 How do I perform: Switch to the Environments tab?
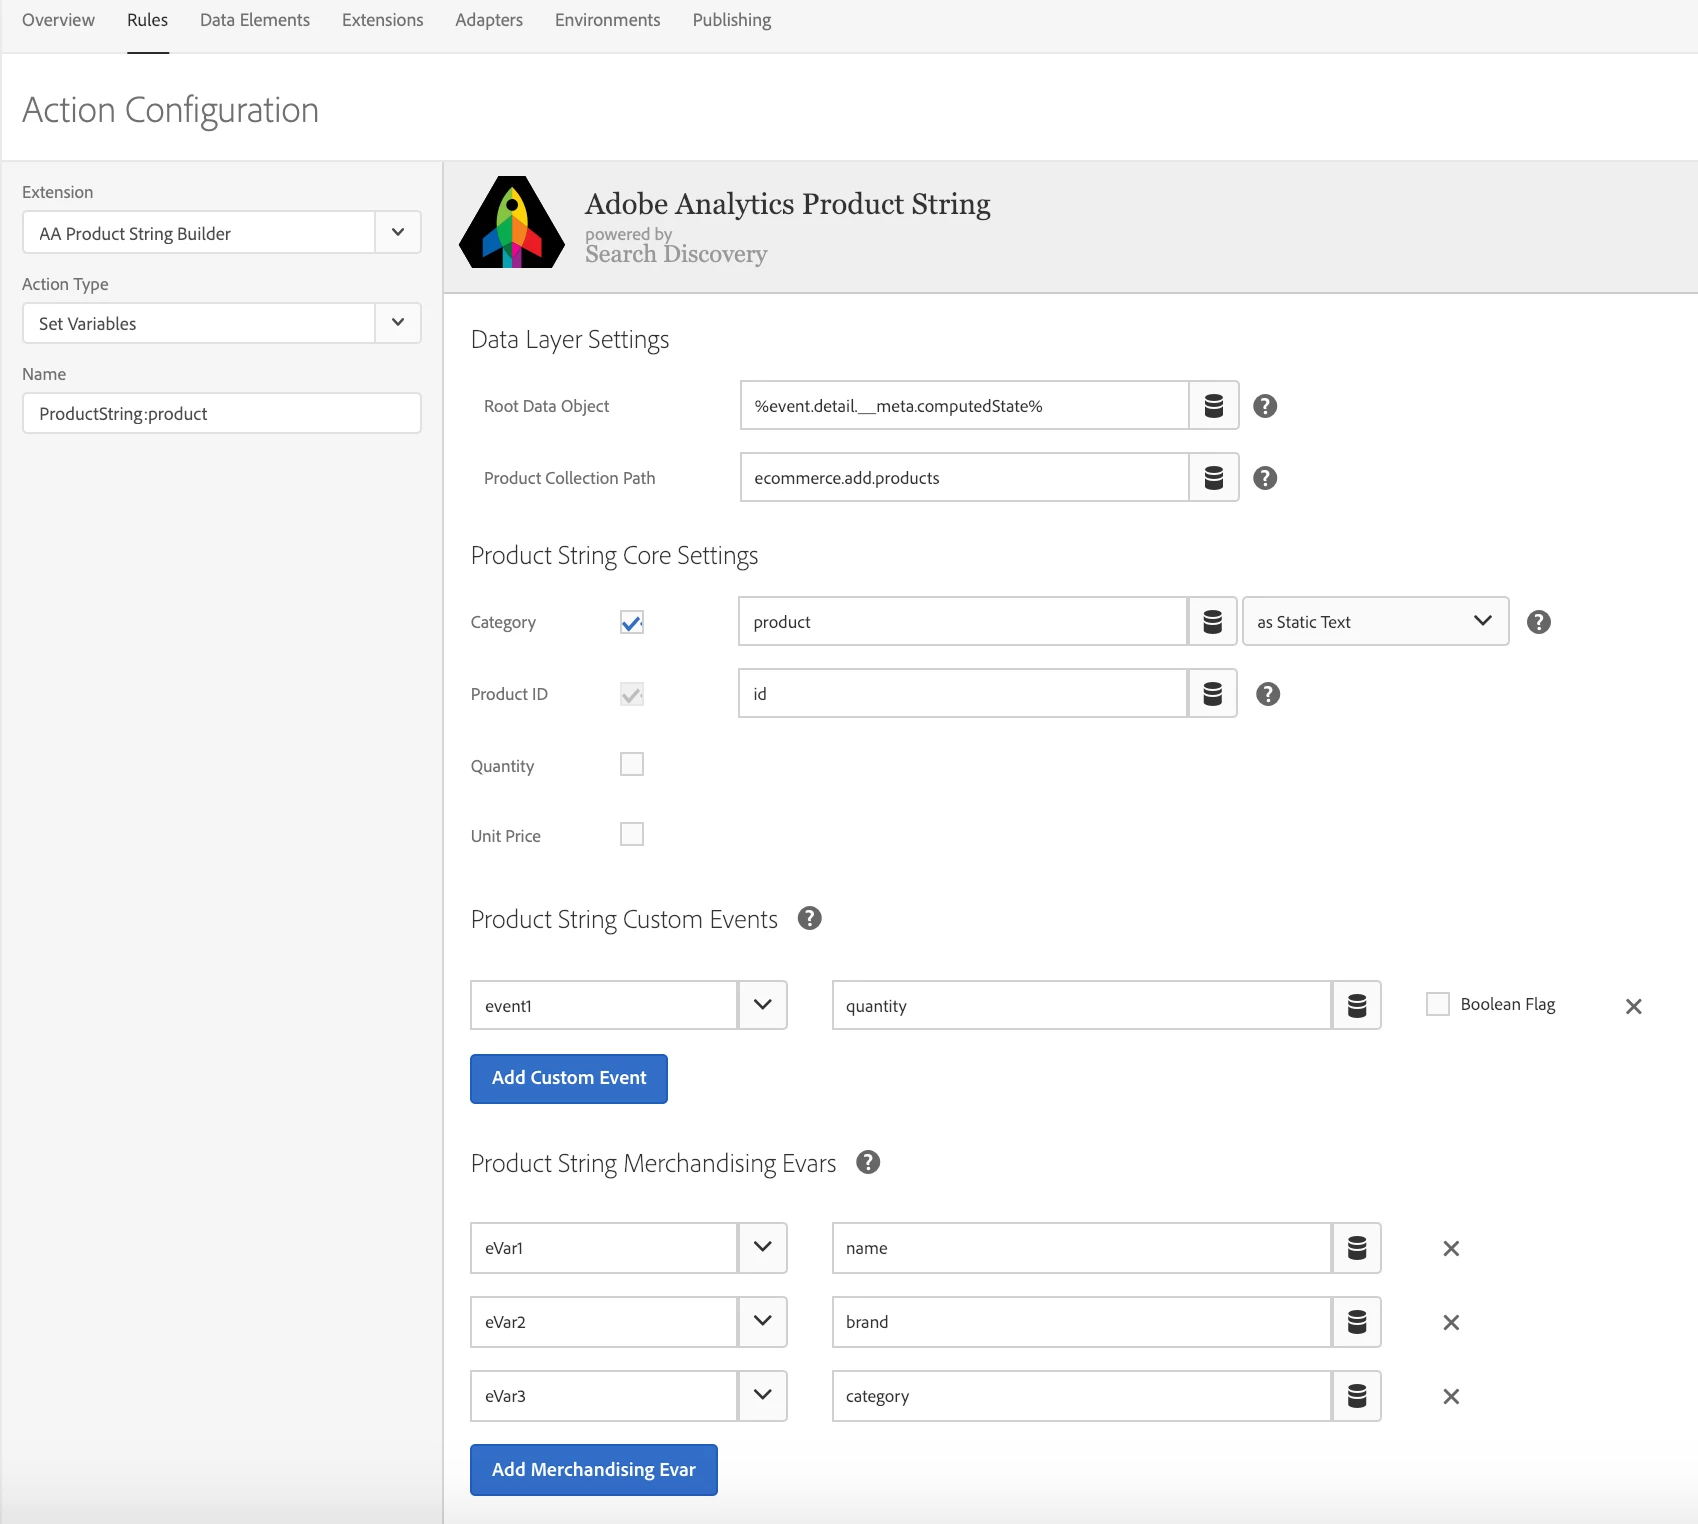pos(608,20)
